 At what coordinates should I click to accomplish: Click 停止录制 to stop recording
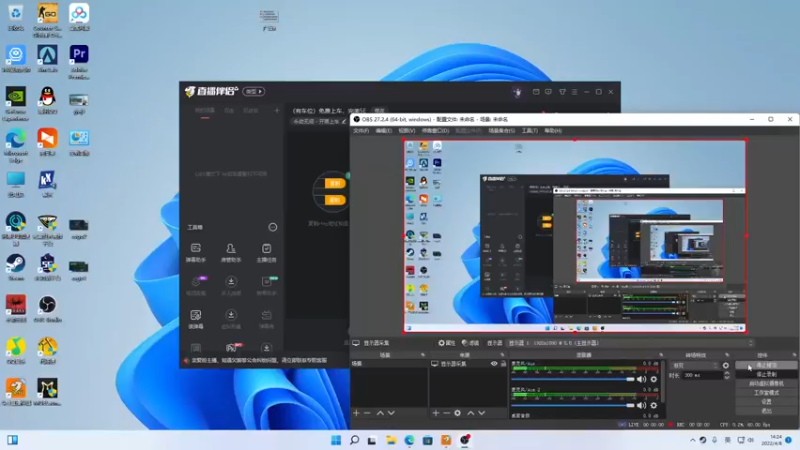(766, 374)
